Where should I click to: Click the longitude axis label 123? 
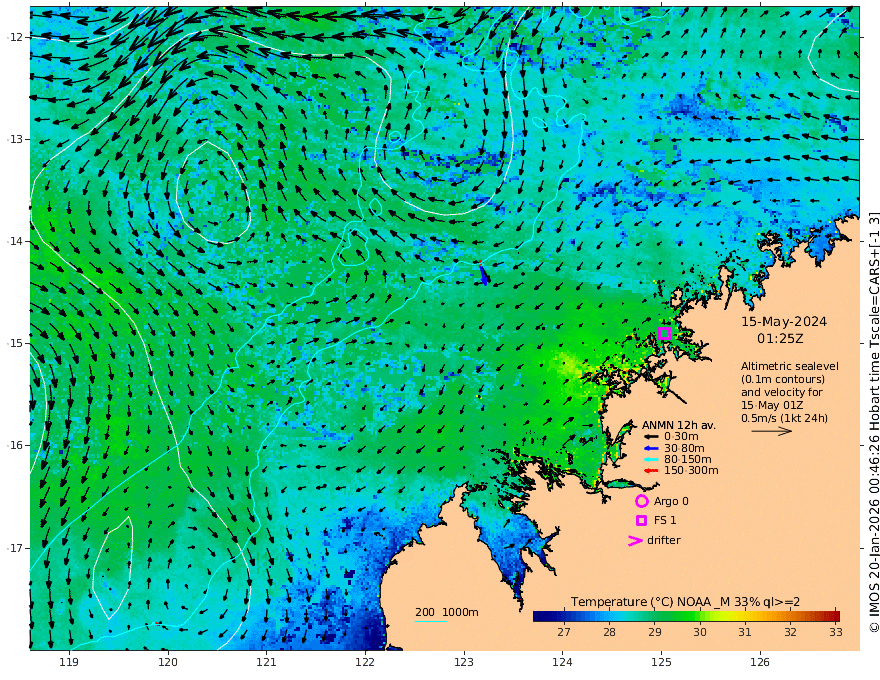coord(464,662)
